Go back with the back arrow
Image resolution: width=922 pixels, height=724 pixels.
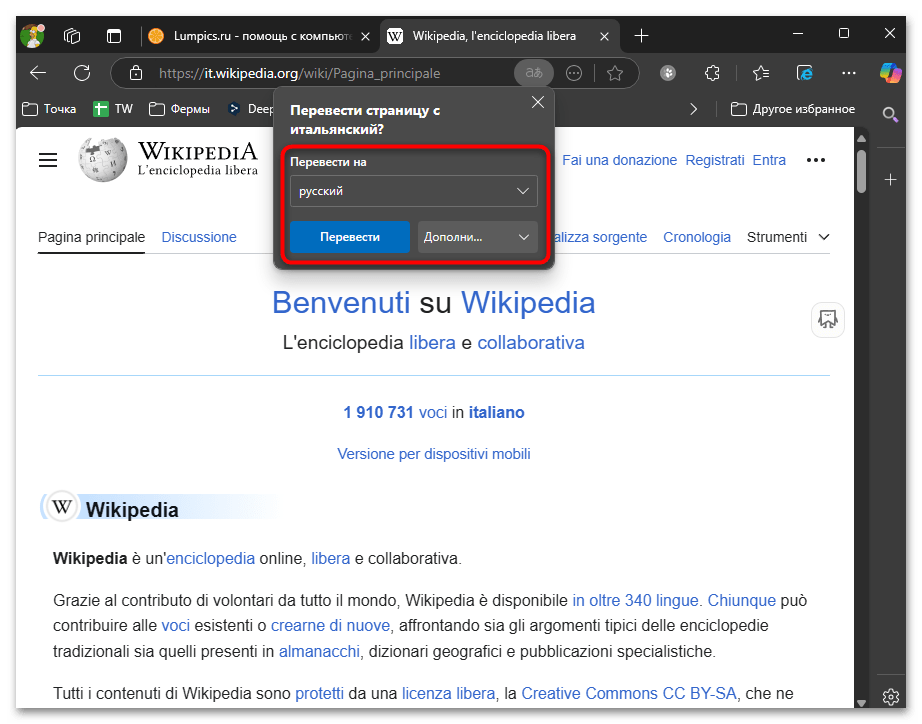click(x=38, y=73)
